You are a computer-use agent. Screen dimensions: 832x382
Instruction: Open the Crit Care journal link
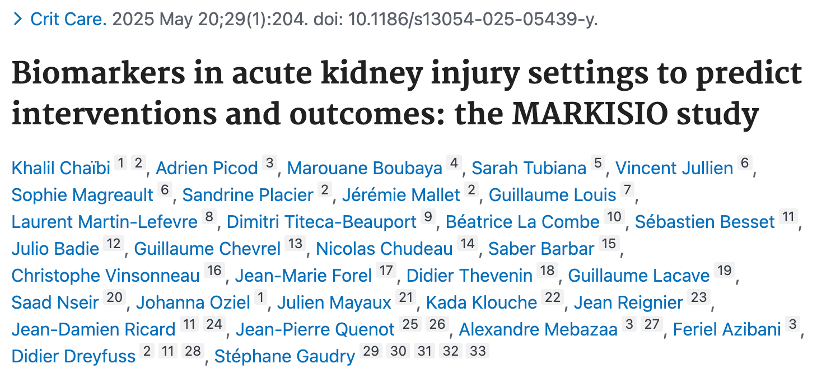point(68,20)
